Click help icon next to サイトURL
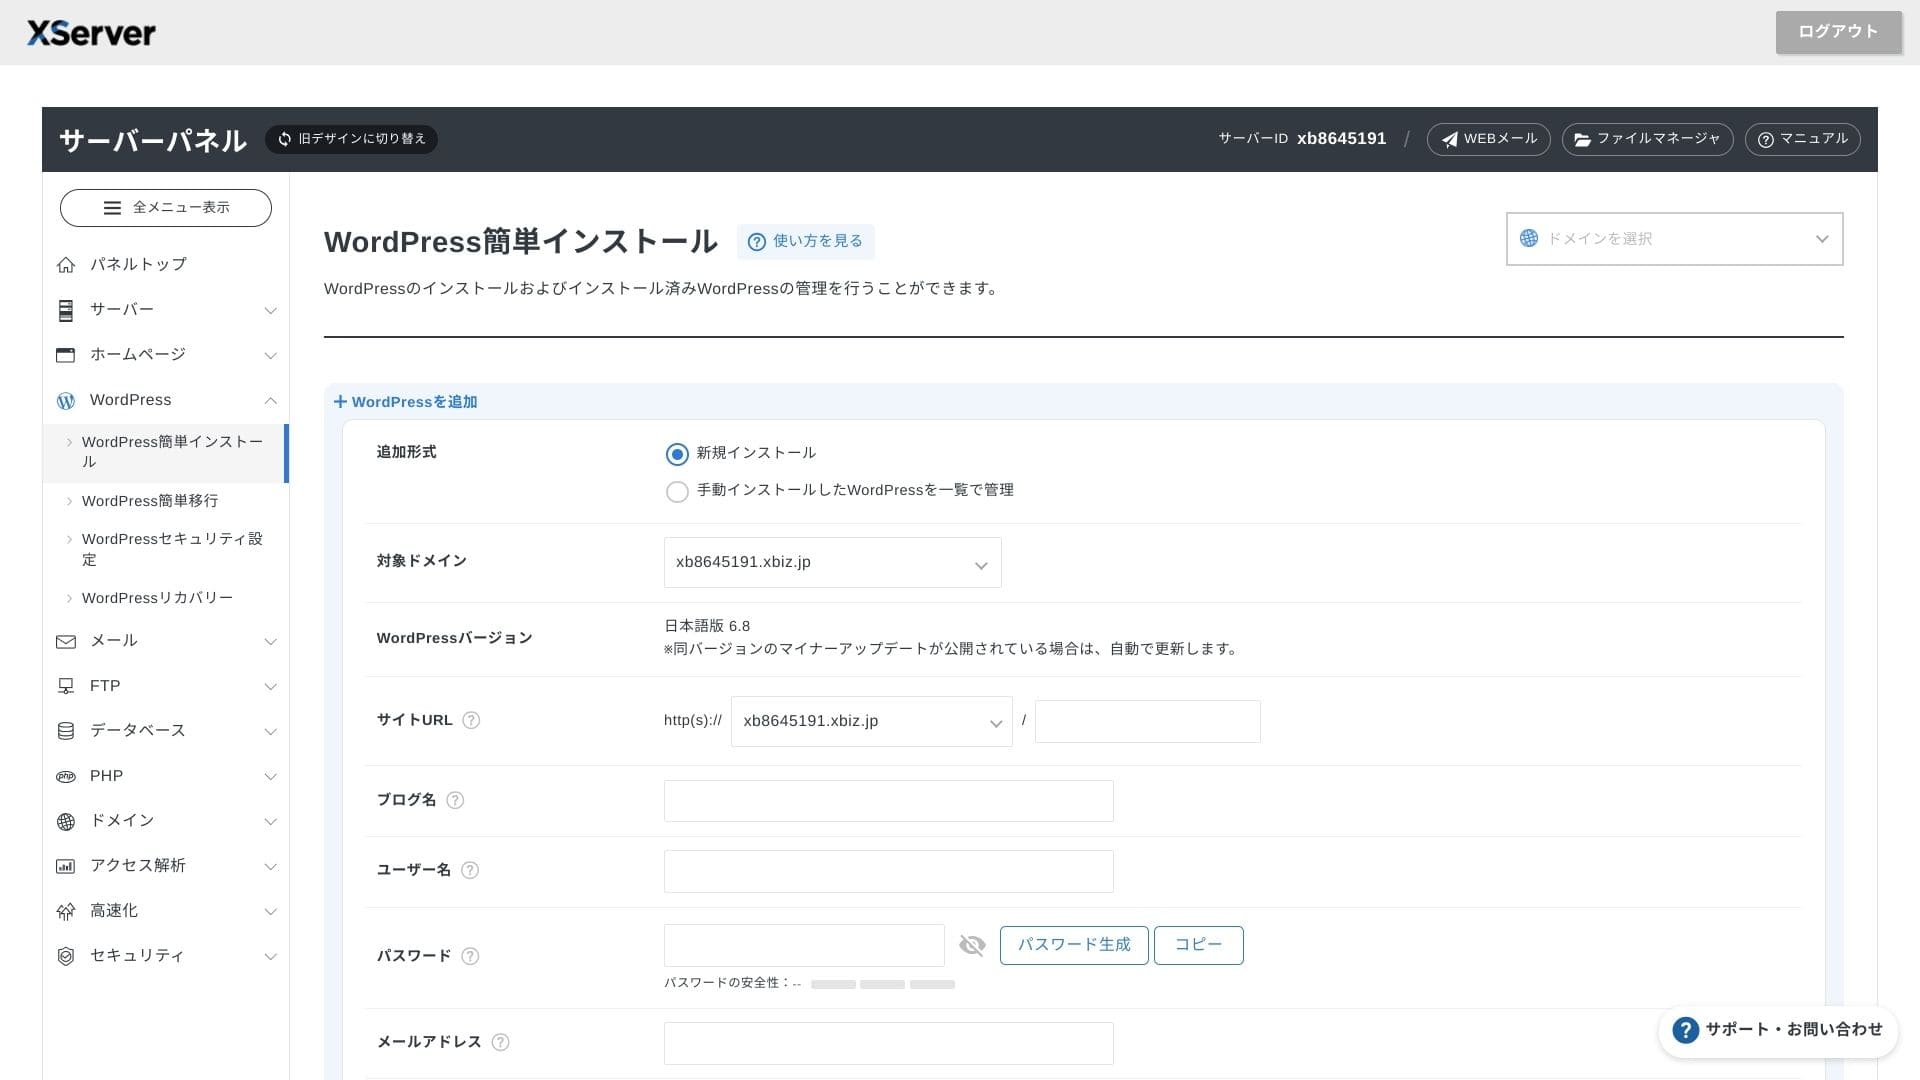The height and width of the screenshot is (1080, 1920). pos(471,720)
